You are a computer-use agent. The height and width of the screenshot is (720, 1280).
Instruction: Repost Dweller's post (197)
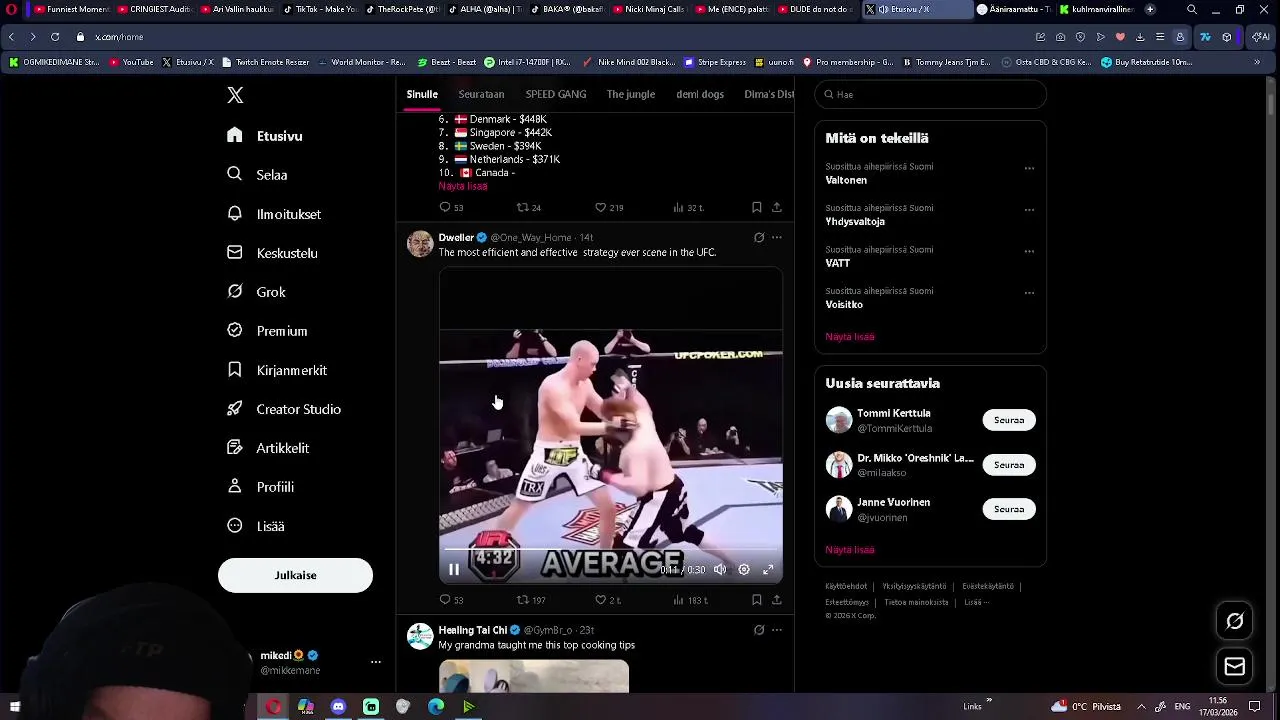point(530,600)
